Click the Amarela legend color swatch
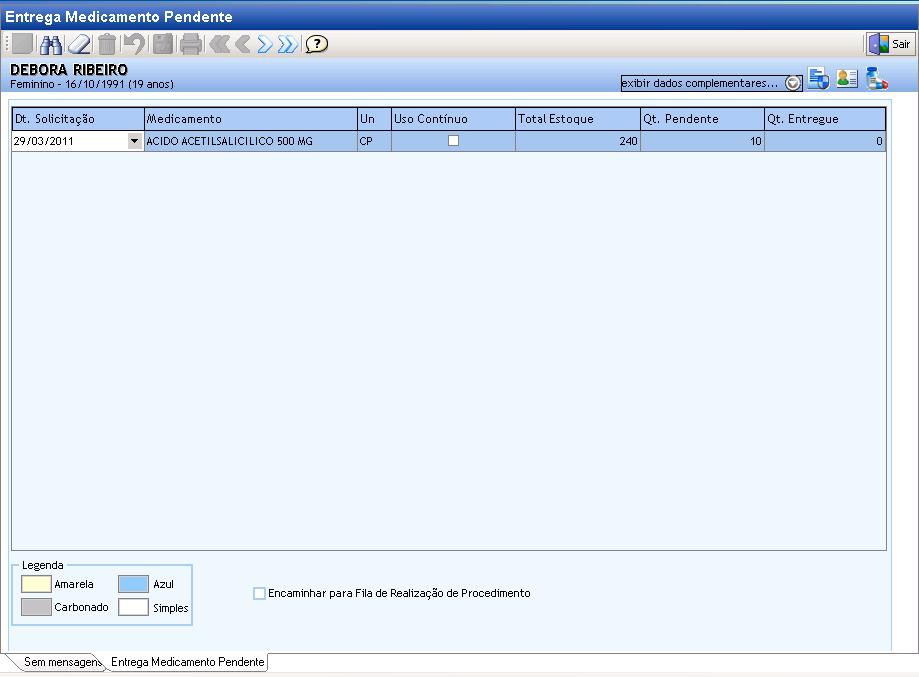This screenshot has height=677, width=919. pos(36,584)
